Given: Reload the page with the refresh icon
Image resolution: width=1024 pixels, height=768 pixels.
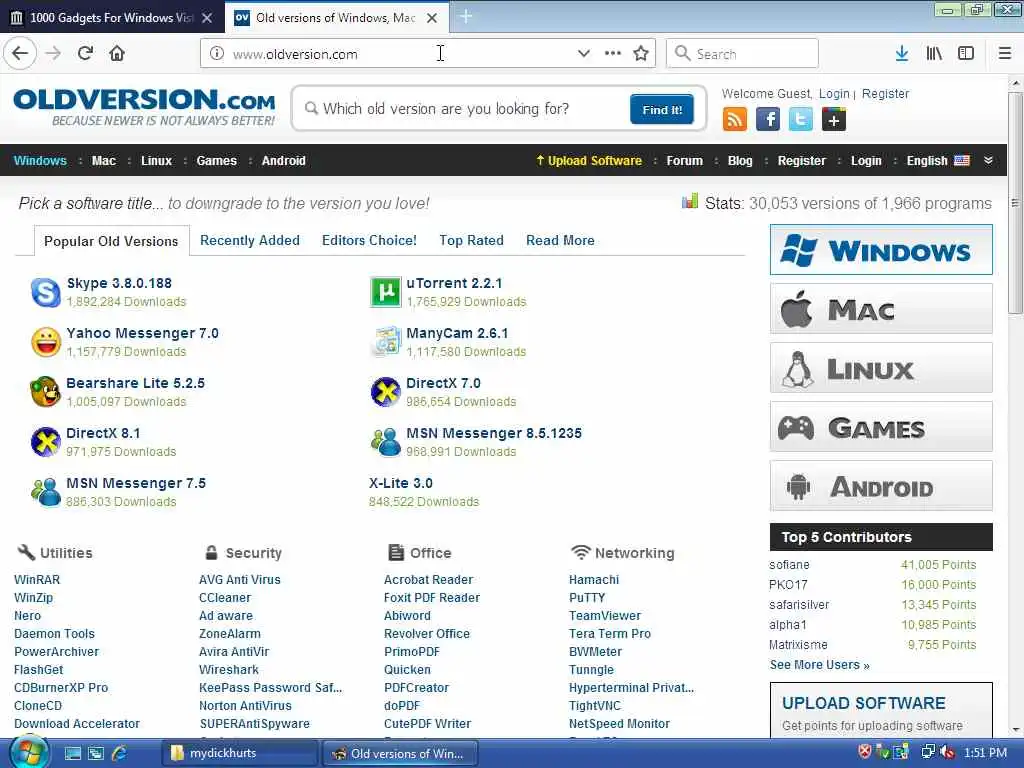Looking at the screenshot, I should [x=85, y=53].
